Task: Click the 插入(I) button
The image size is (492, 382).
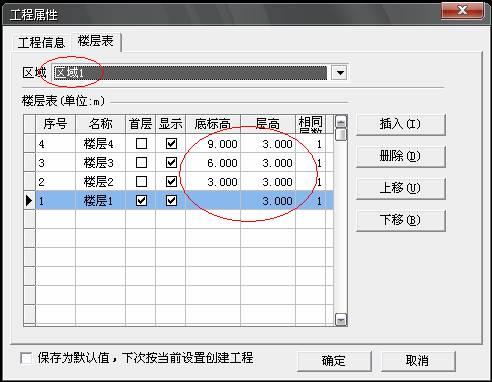Action: click(401, 124)
